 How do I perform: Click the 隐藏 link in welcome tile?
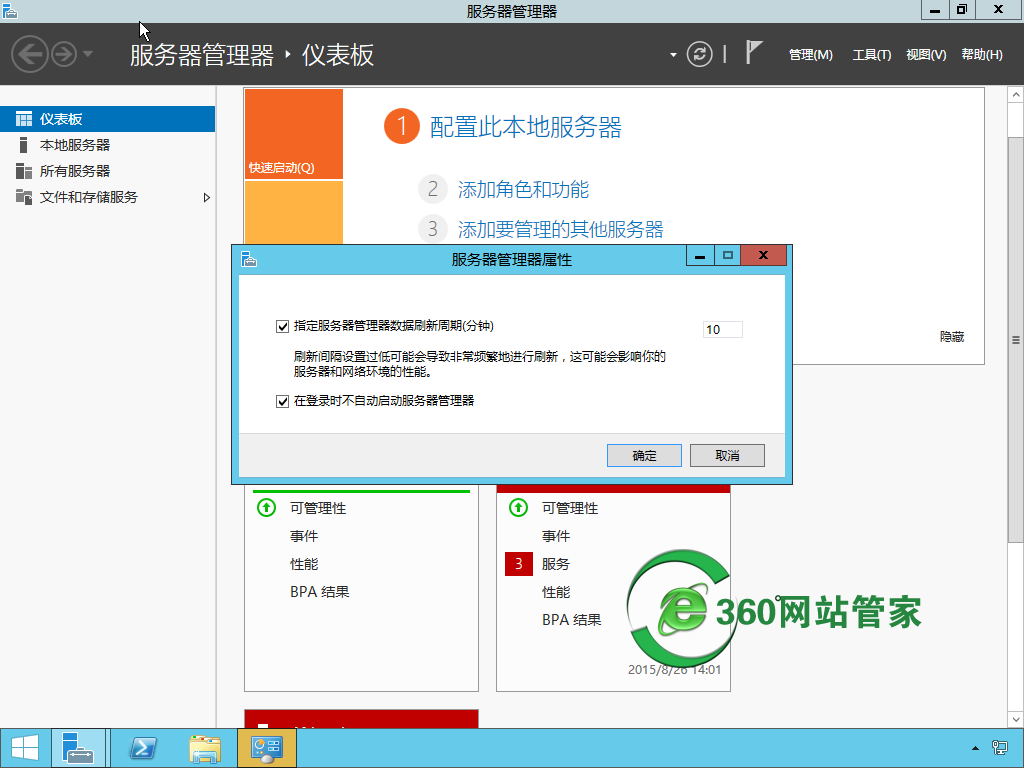click(952, 337)
